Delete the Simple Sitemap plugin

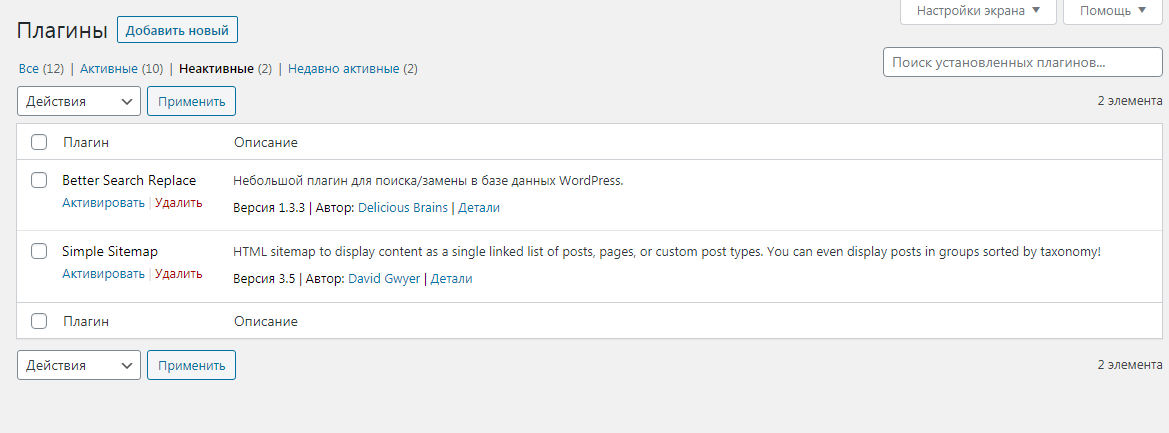(x=178, y=274)
